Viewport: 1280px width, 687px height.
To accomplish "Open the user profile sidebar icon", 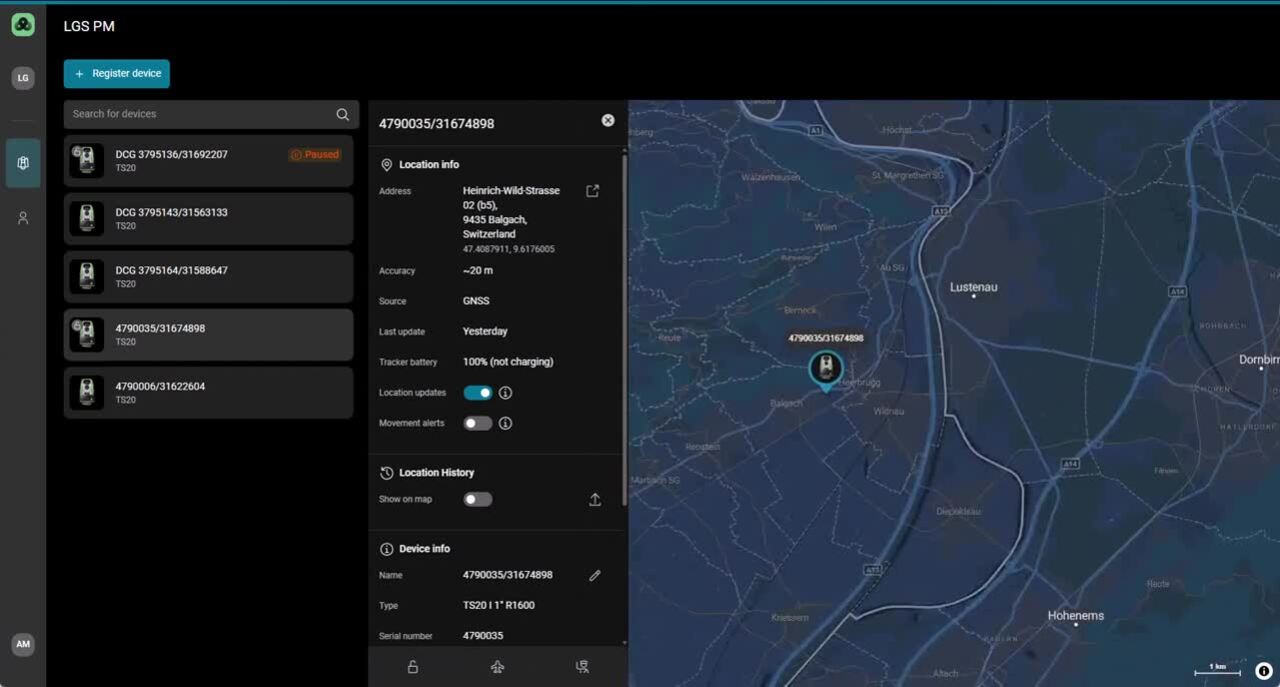I will pos(23,218).
